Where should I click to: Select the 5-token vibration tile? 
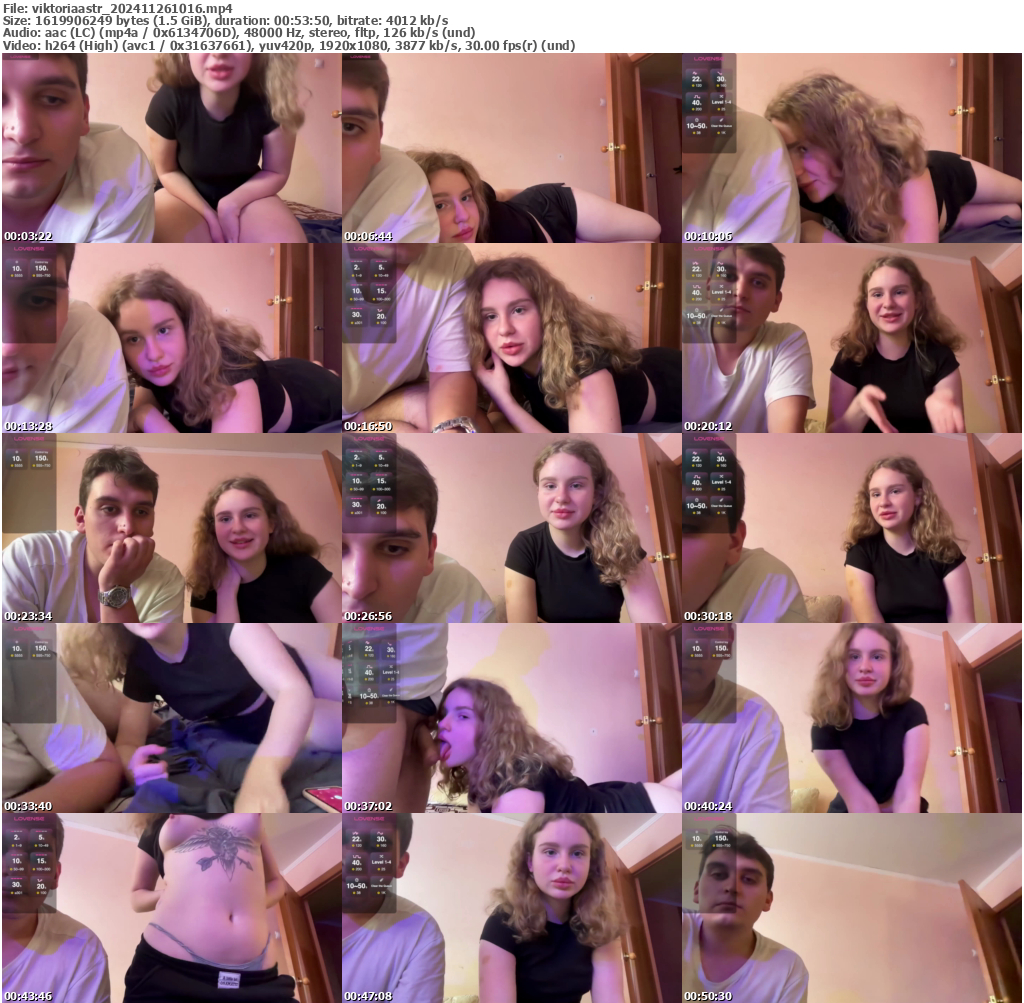(x=381, y=268)
